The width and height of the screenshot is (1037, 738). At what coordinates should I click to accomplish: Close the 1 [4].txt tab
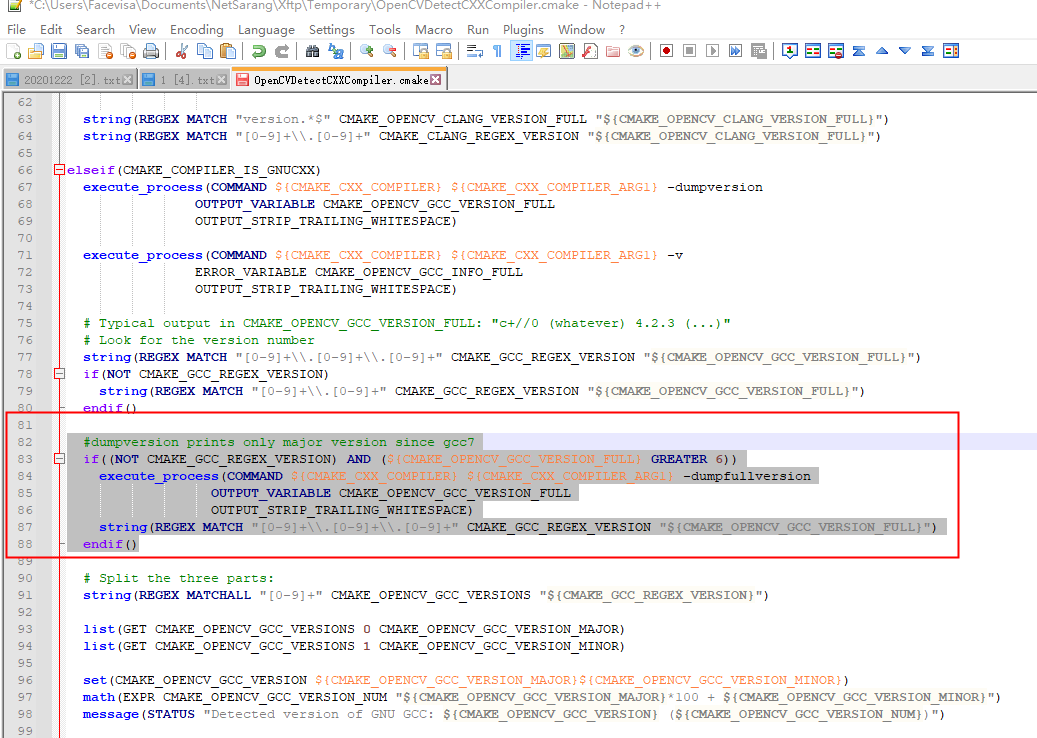coord(222,79)
